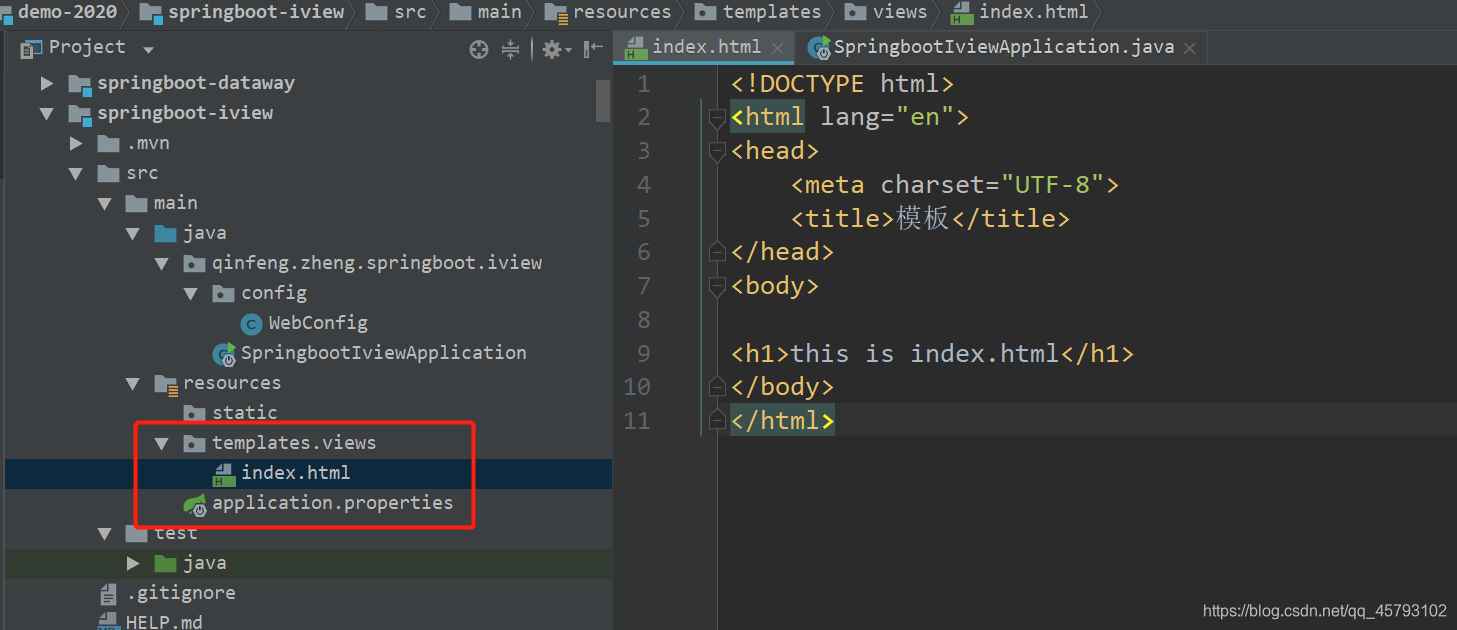Image resolution: width=1457 pixels, height=630 pixels.
Task: Click the application.properties Spring leaf icon
Action: click(194, 504)
